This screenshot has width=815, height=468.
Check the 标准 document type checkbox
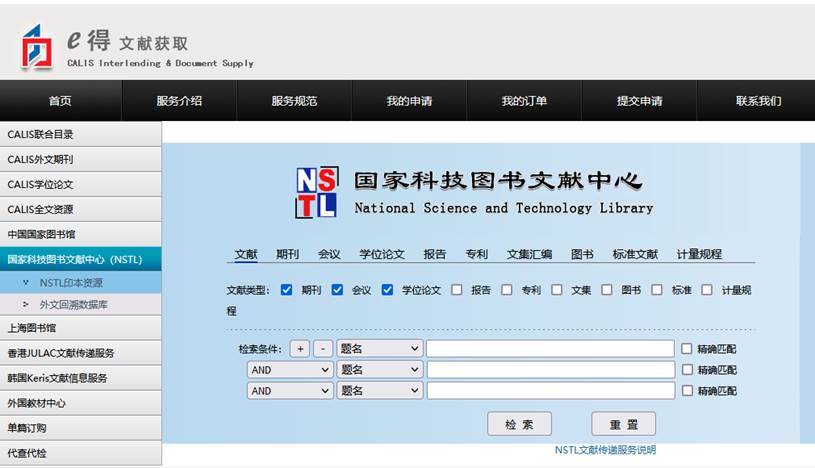(x=657, y=290)
